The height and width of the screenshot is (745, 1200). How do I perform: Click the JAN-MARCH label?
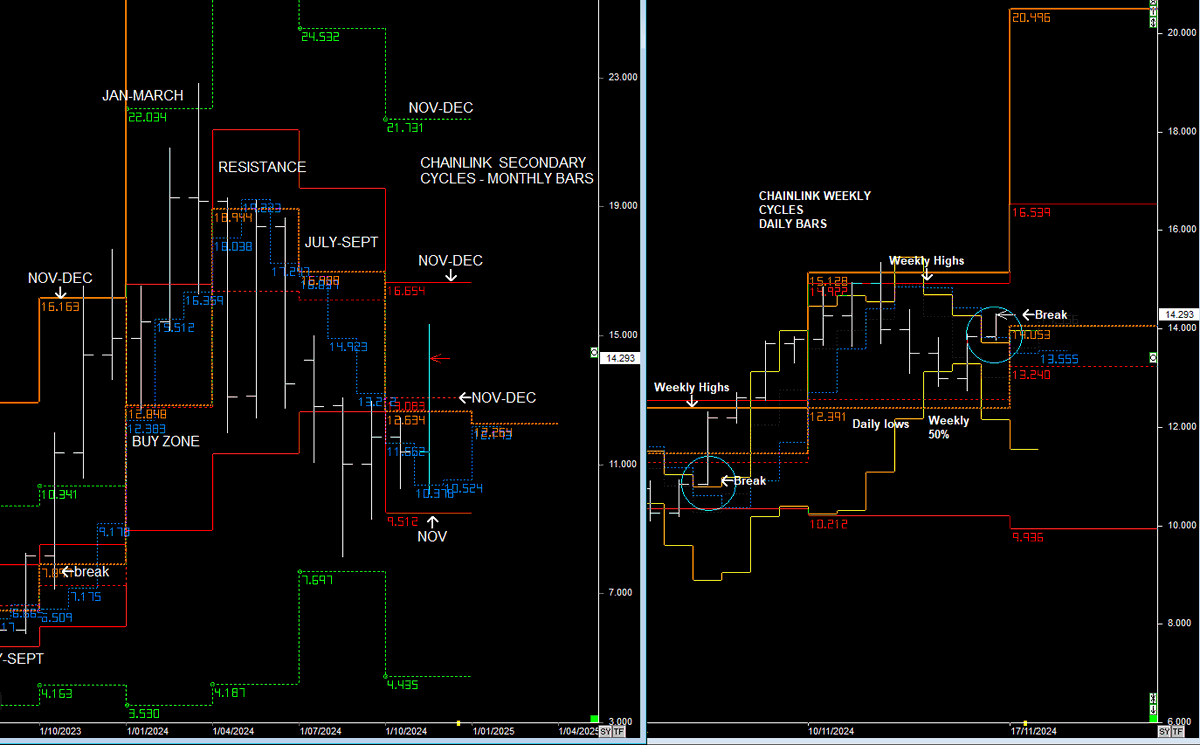click(143, 96)
